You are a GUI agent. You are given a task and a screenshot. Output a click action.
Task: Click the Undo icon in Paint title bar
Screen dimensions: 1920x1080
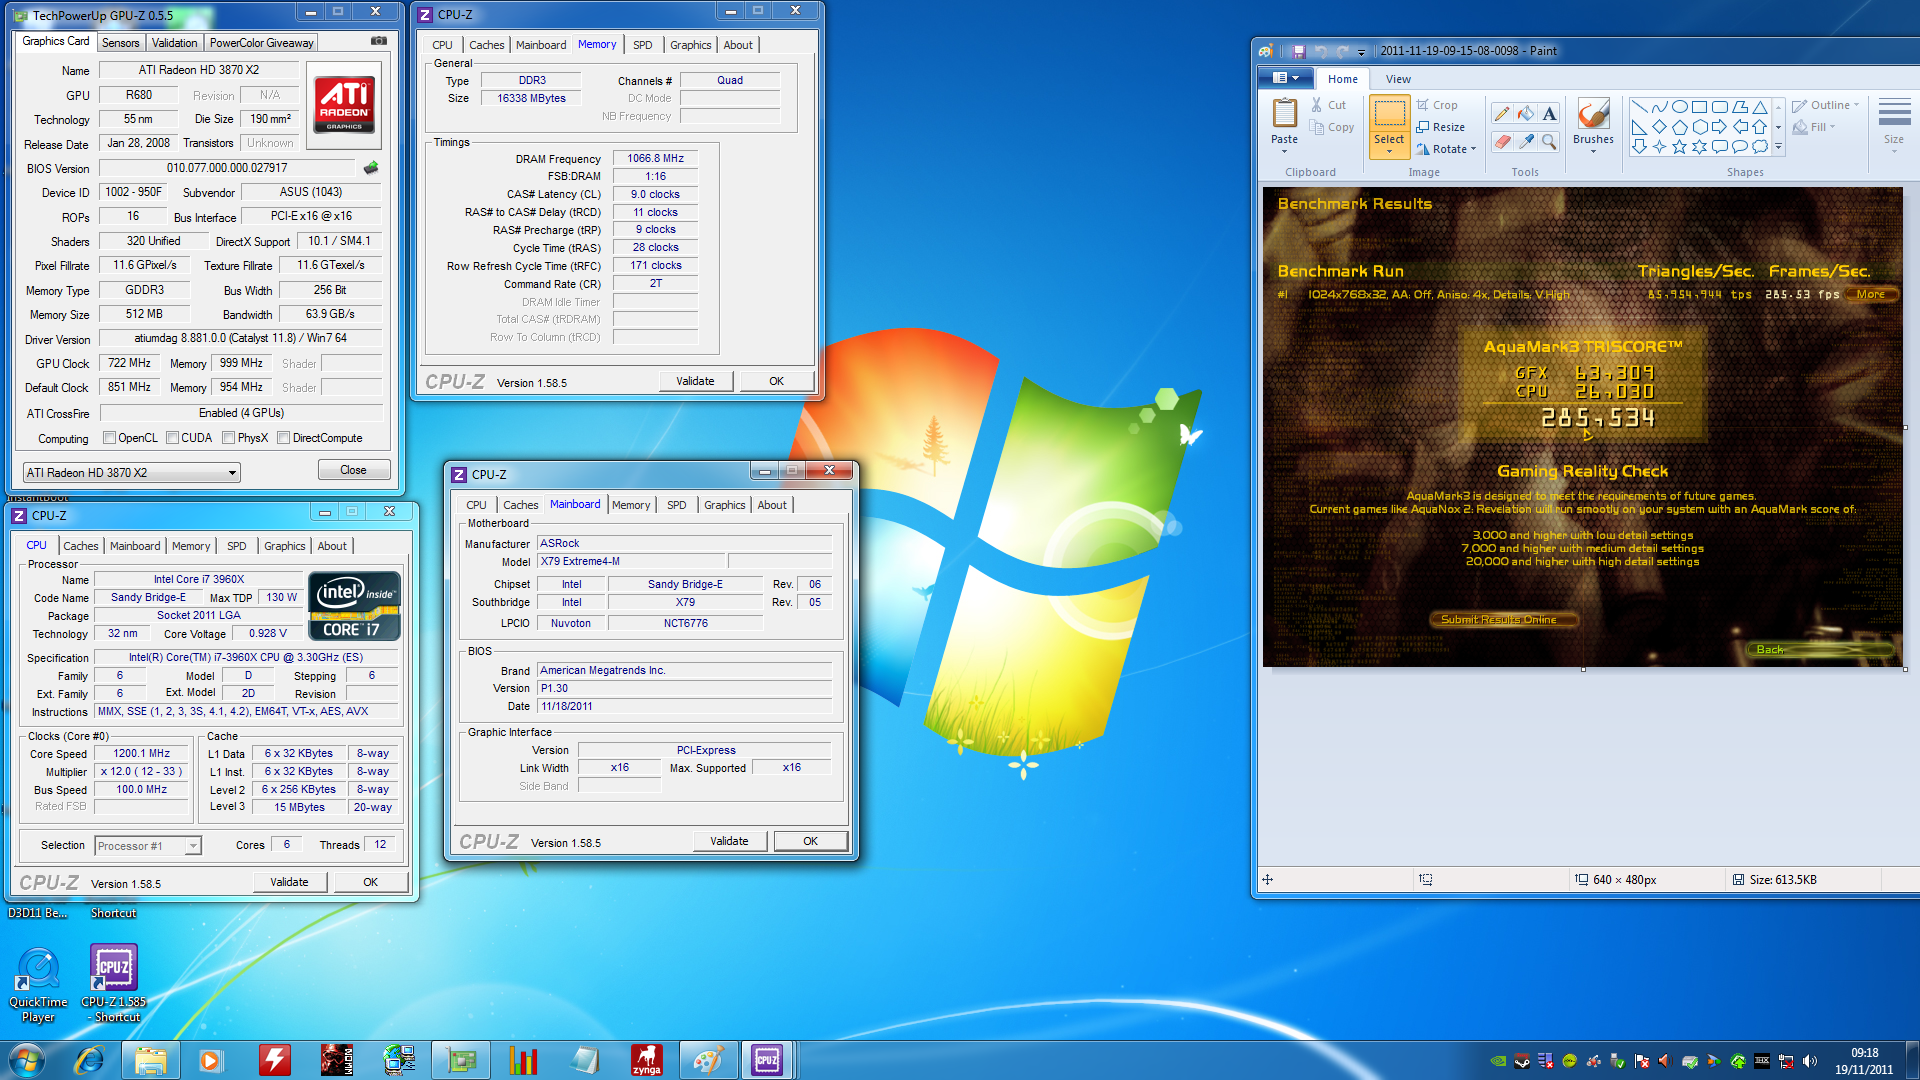point(1320,51)
